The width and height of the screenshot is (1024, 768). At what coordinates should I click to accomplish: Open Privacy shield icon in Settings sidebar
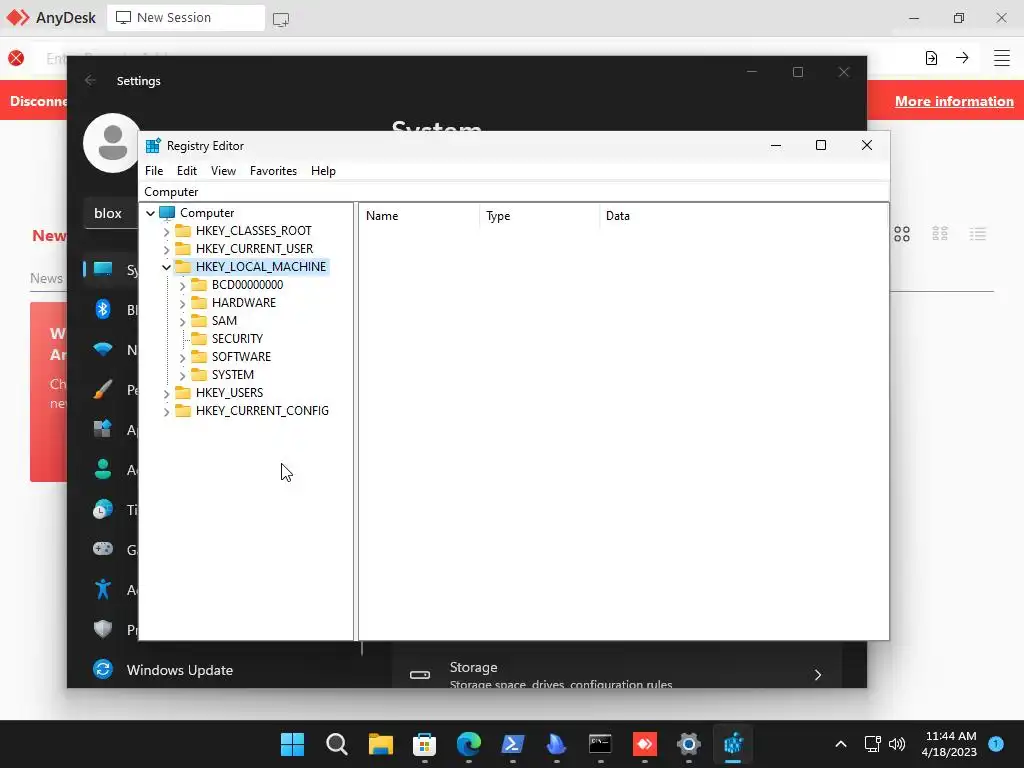[x=103, y=629]
